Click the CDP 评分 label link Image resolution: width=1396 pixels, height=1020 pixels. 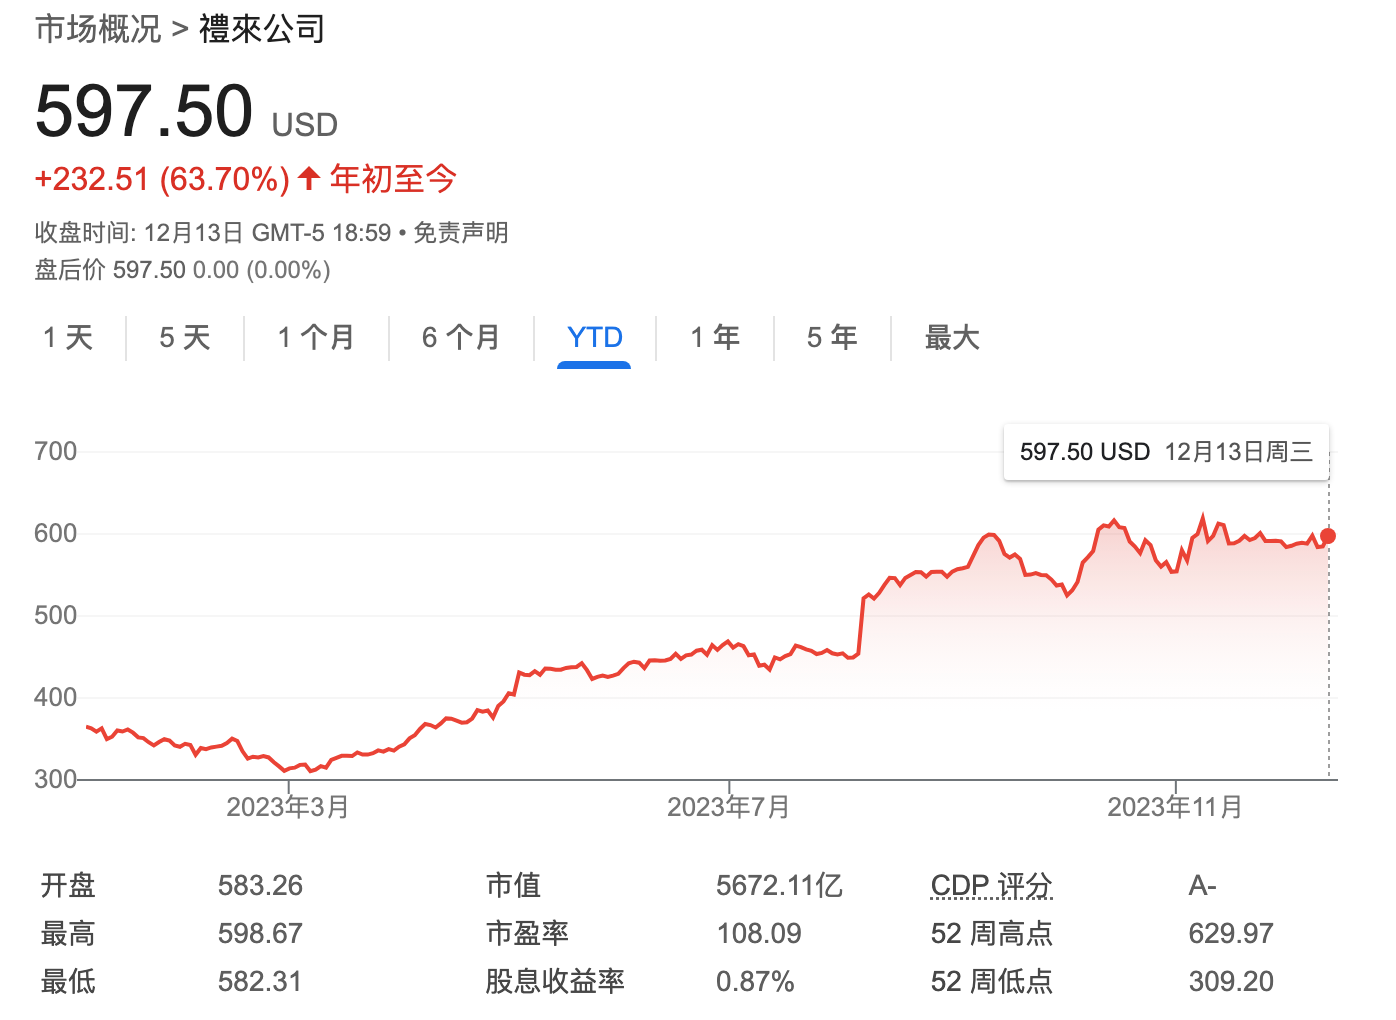[x=991, y=885]
